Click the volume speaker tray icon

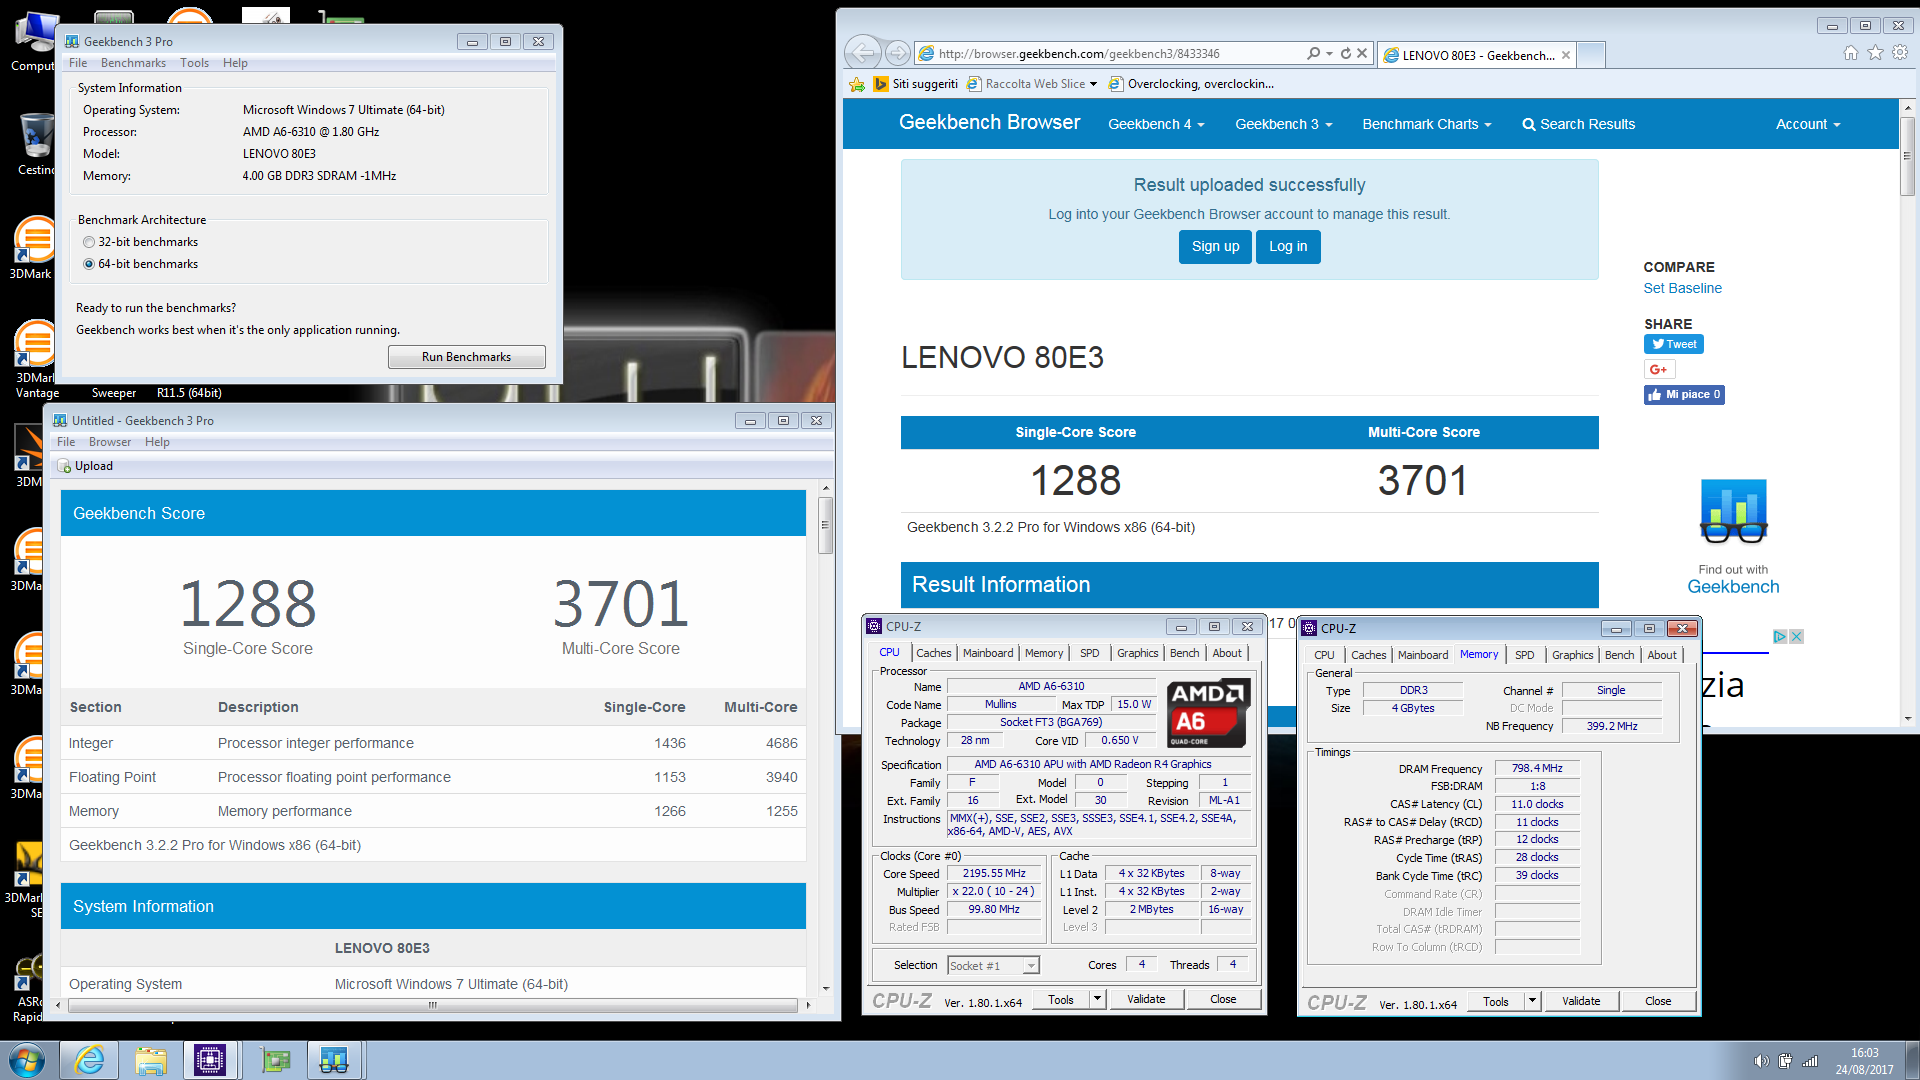pyautogui.click(x=1761, y=1061)
